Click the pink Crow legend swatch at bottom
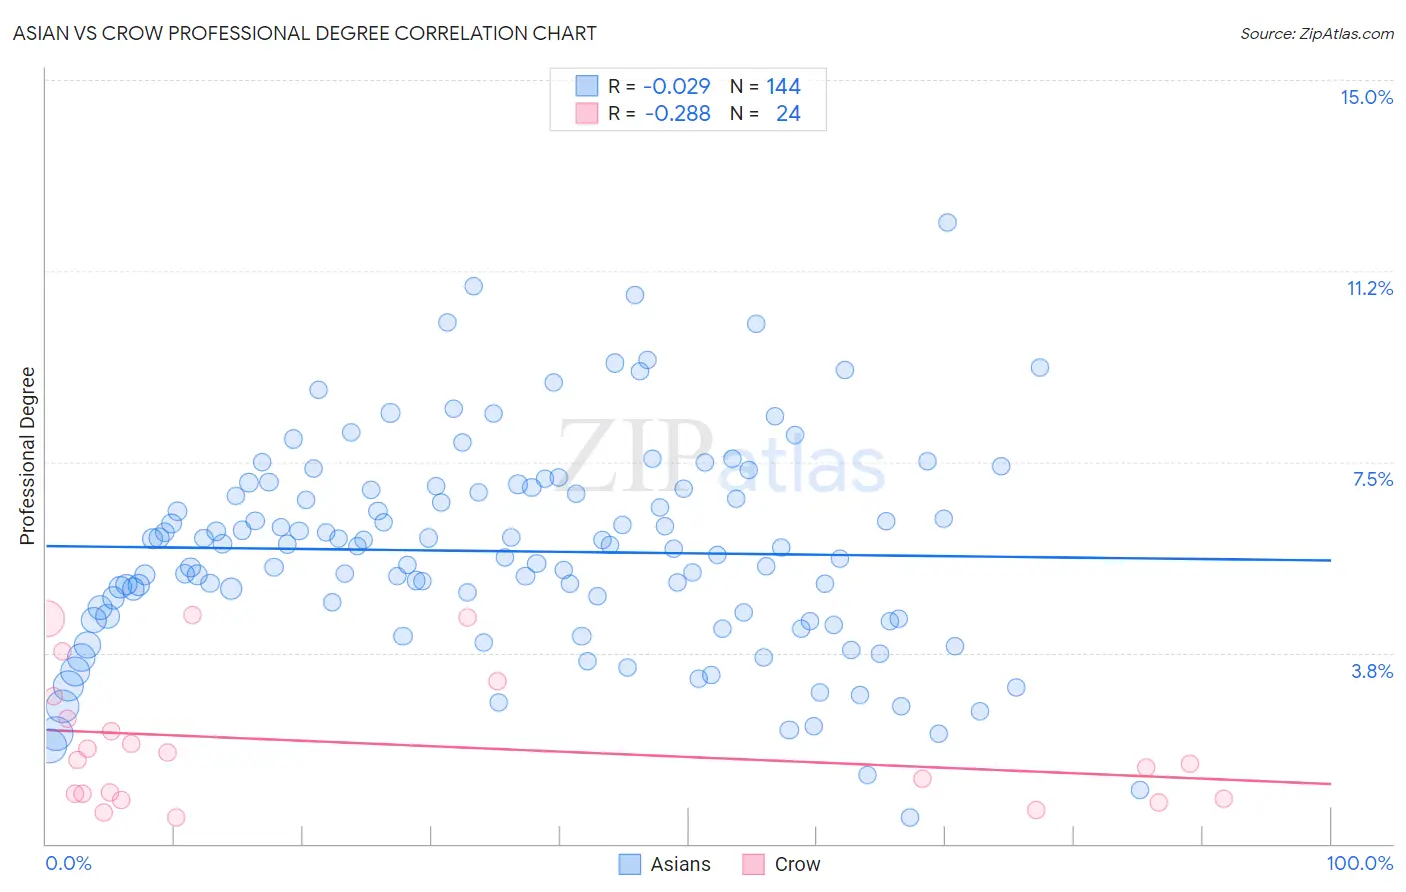This screenshot has height=892, width=1406. (753, 864)
